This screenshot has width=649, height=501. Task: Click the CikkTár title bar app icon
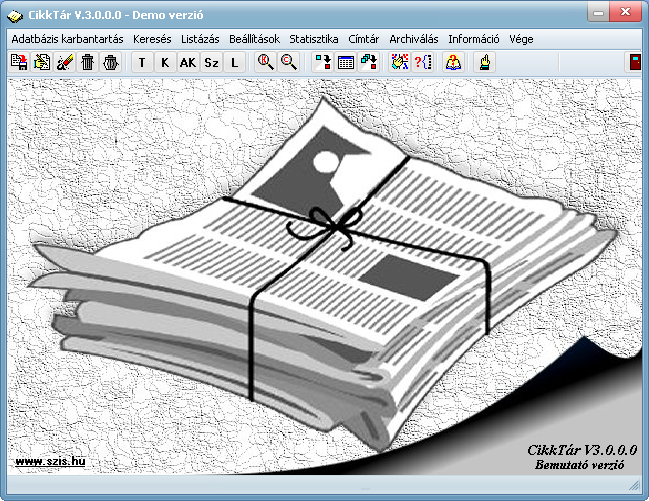point(15,16)
